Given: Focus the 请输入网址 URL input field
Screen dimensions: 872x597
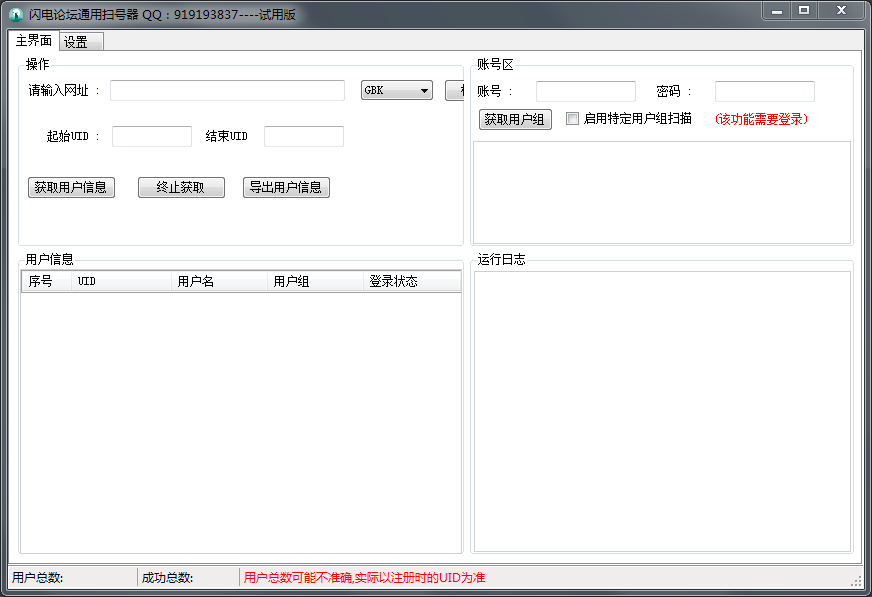Looking at the screenshot, I should [227, 91].
